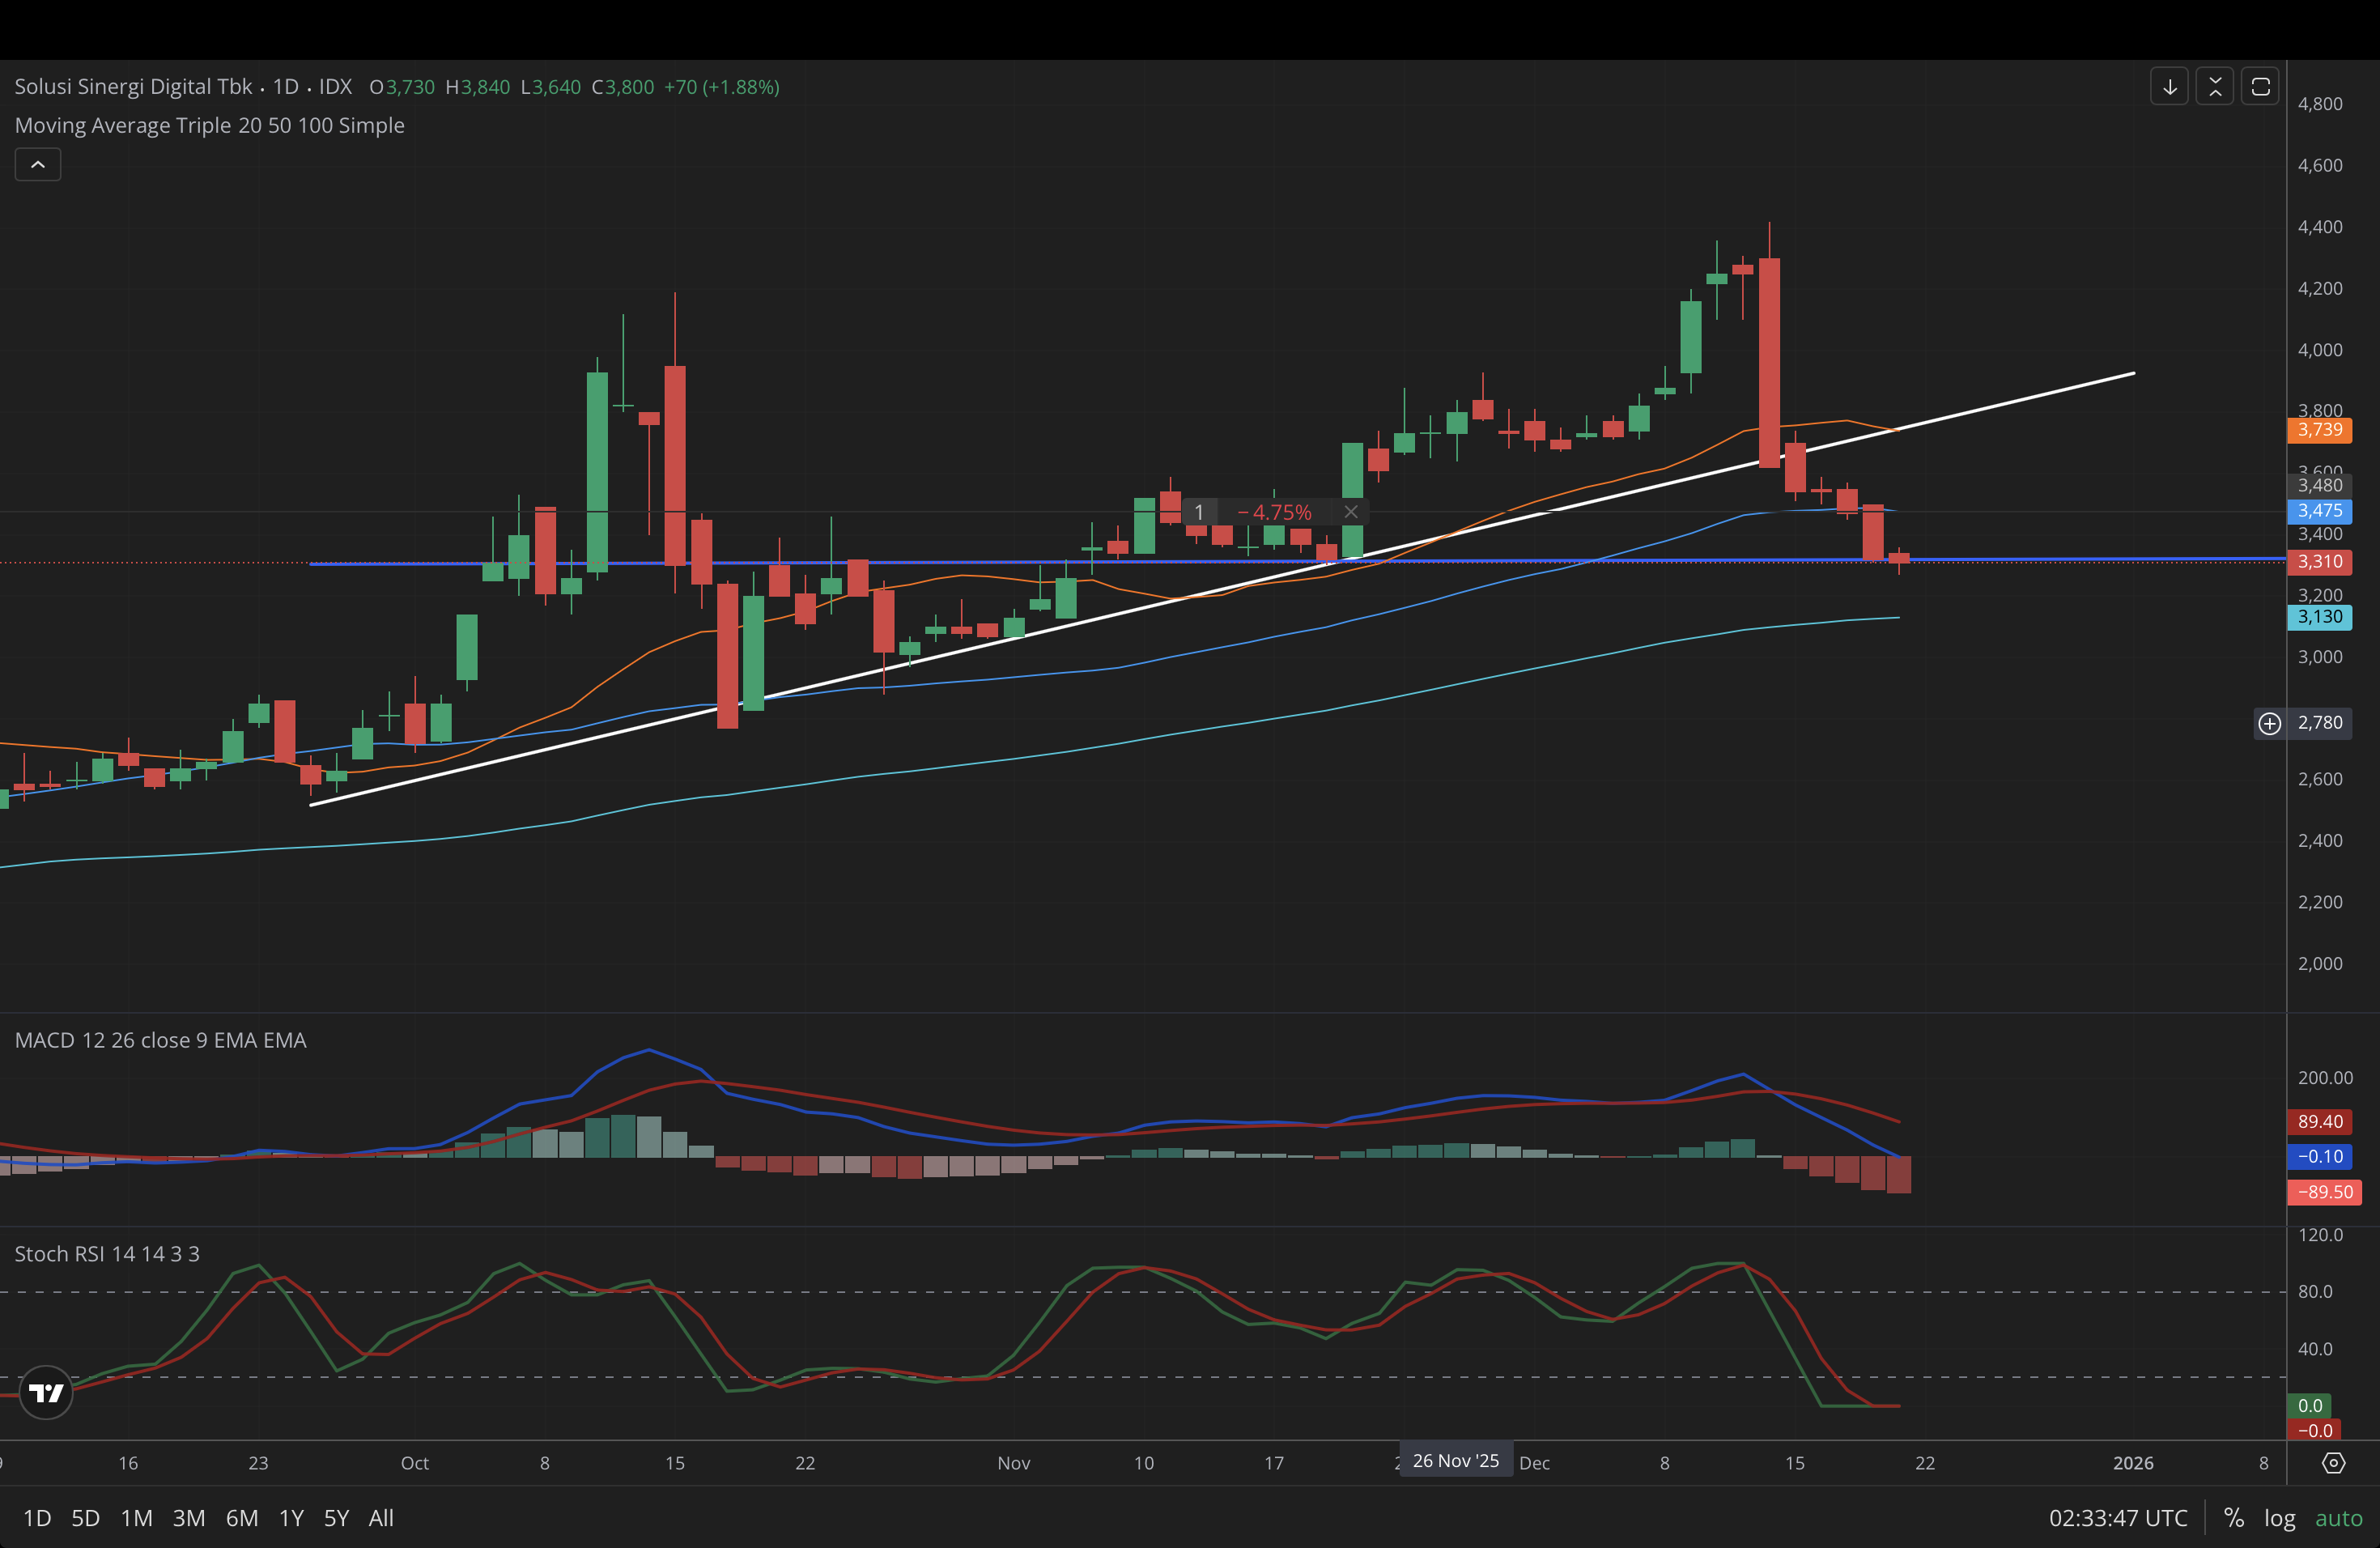Image resolution: width=2380 pixels, height=1548 pixels.
Task: Open chart settings gear icon
Action: (2333, 1463)
